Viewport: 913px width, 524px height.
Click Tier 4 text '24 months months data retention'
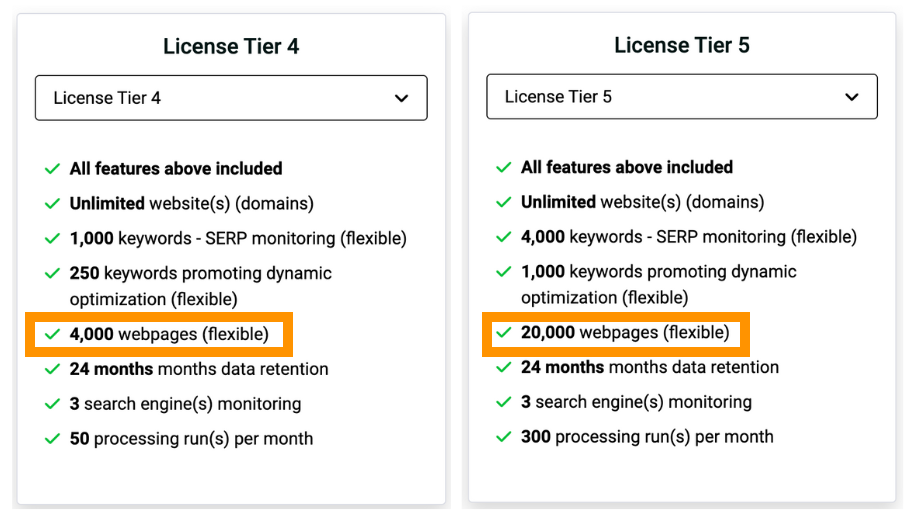(199, 369)
